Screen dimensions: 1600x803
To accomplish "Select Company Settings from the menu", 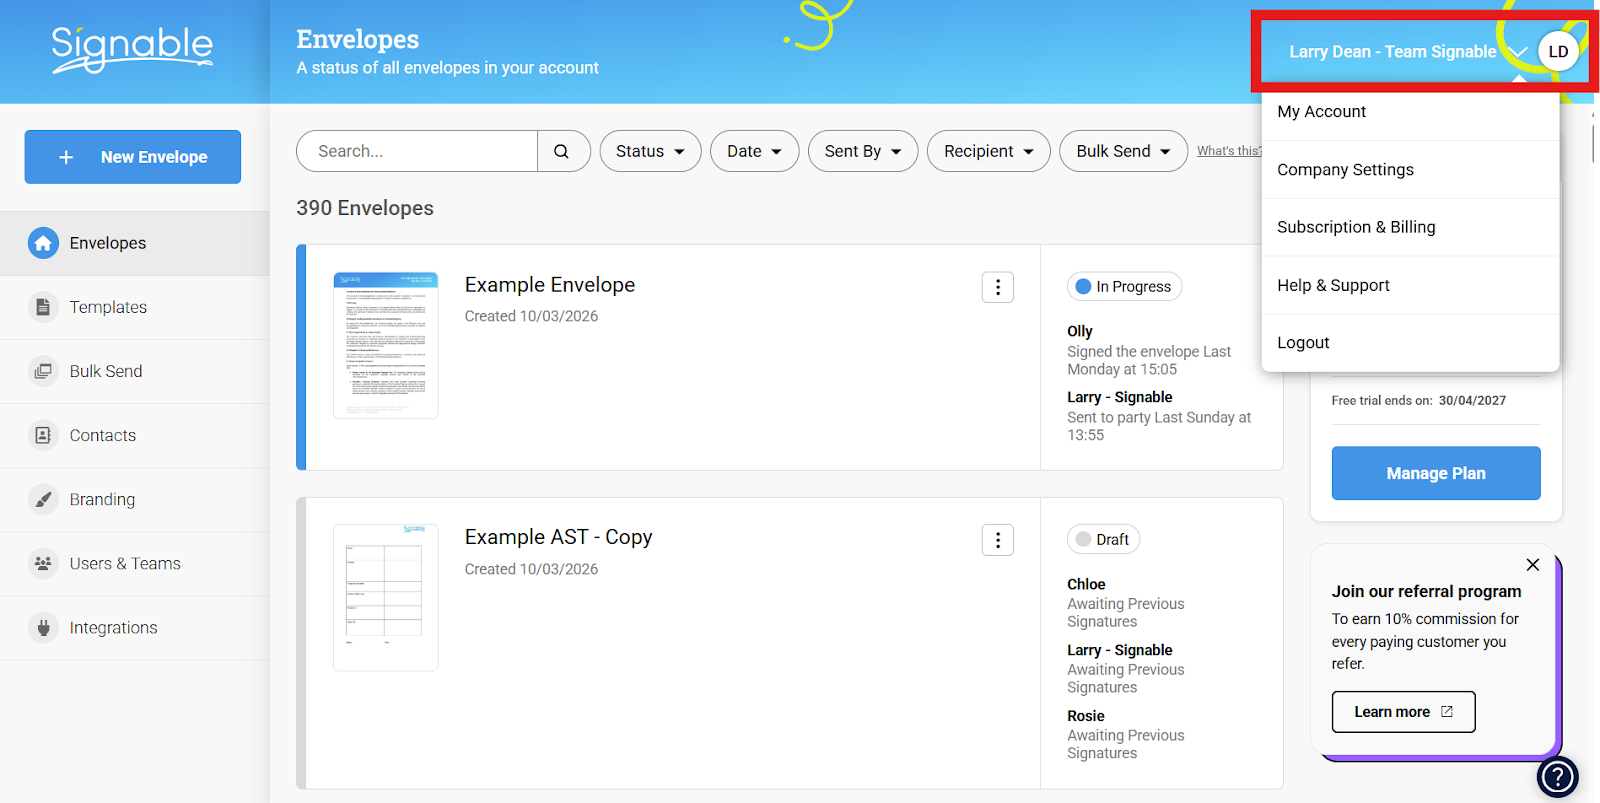I will [1410, 170].
